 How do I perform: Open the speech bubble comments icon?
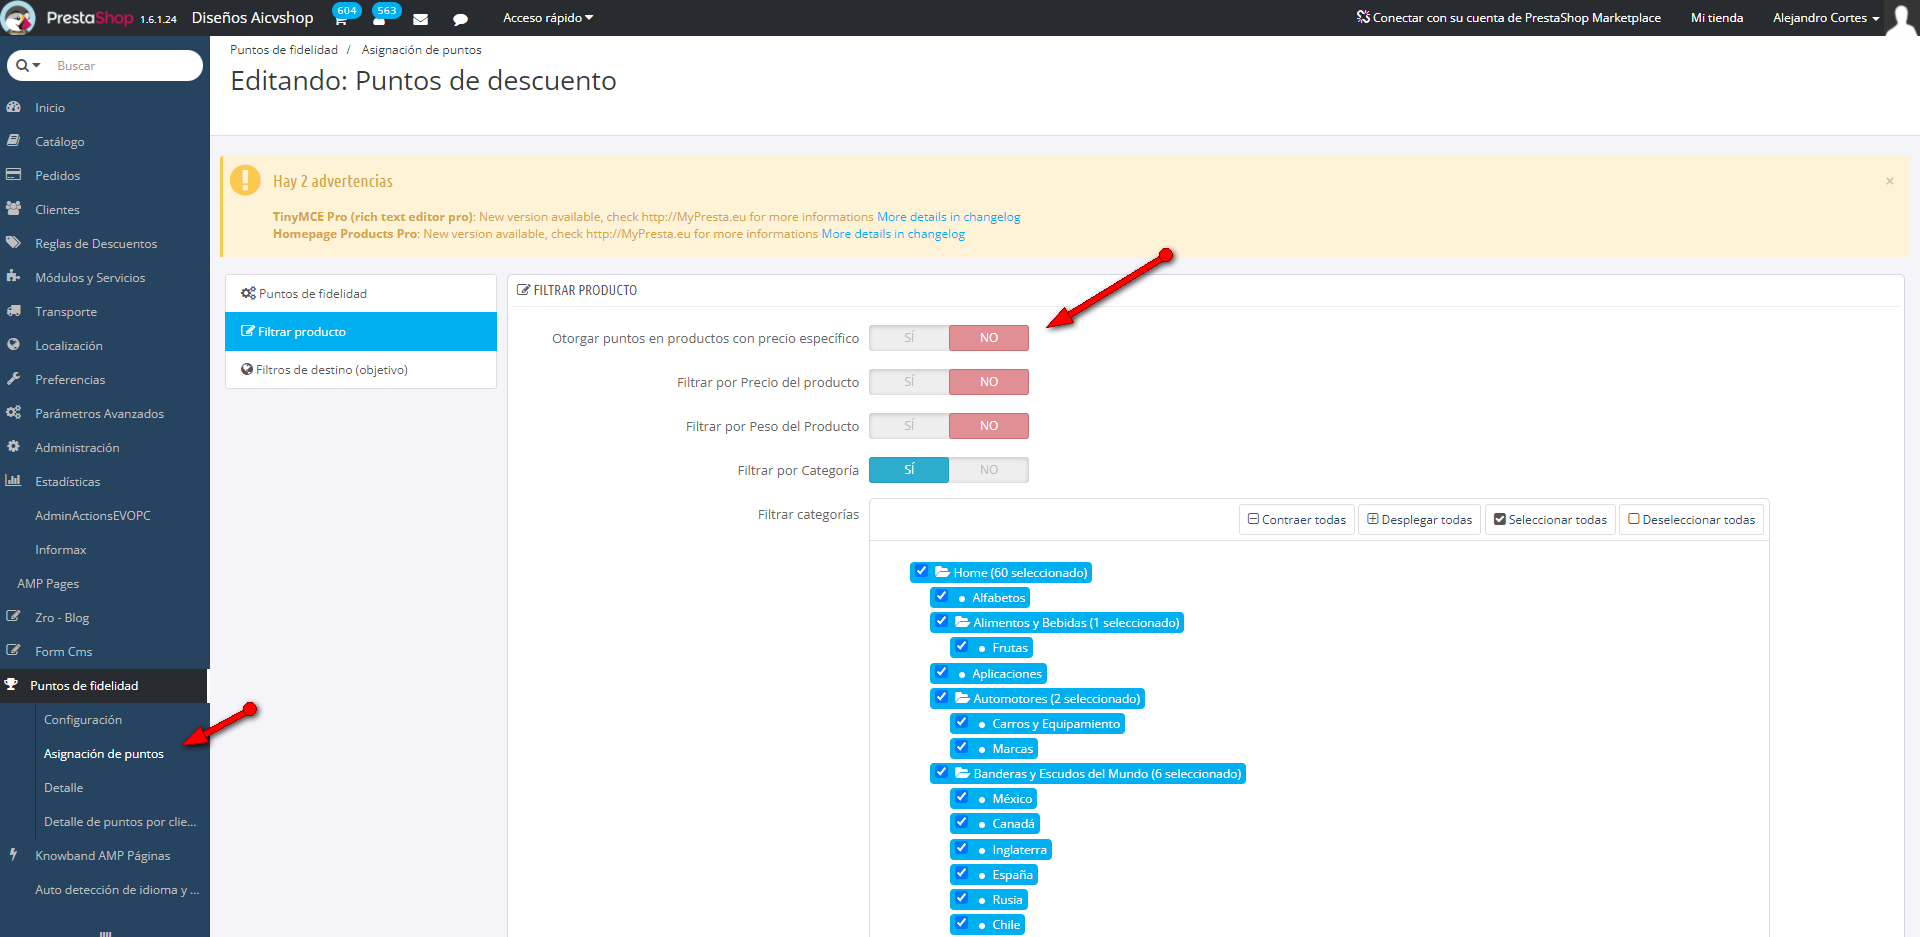460,19
